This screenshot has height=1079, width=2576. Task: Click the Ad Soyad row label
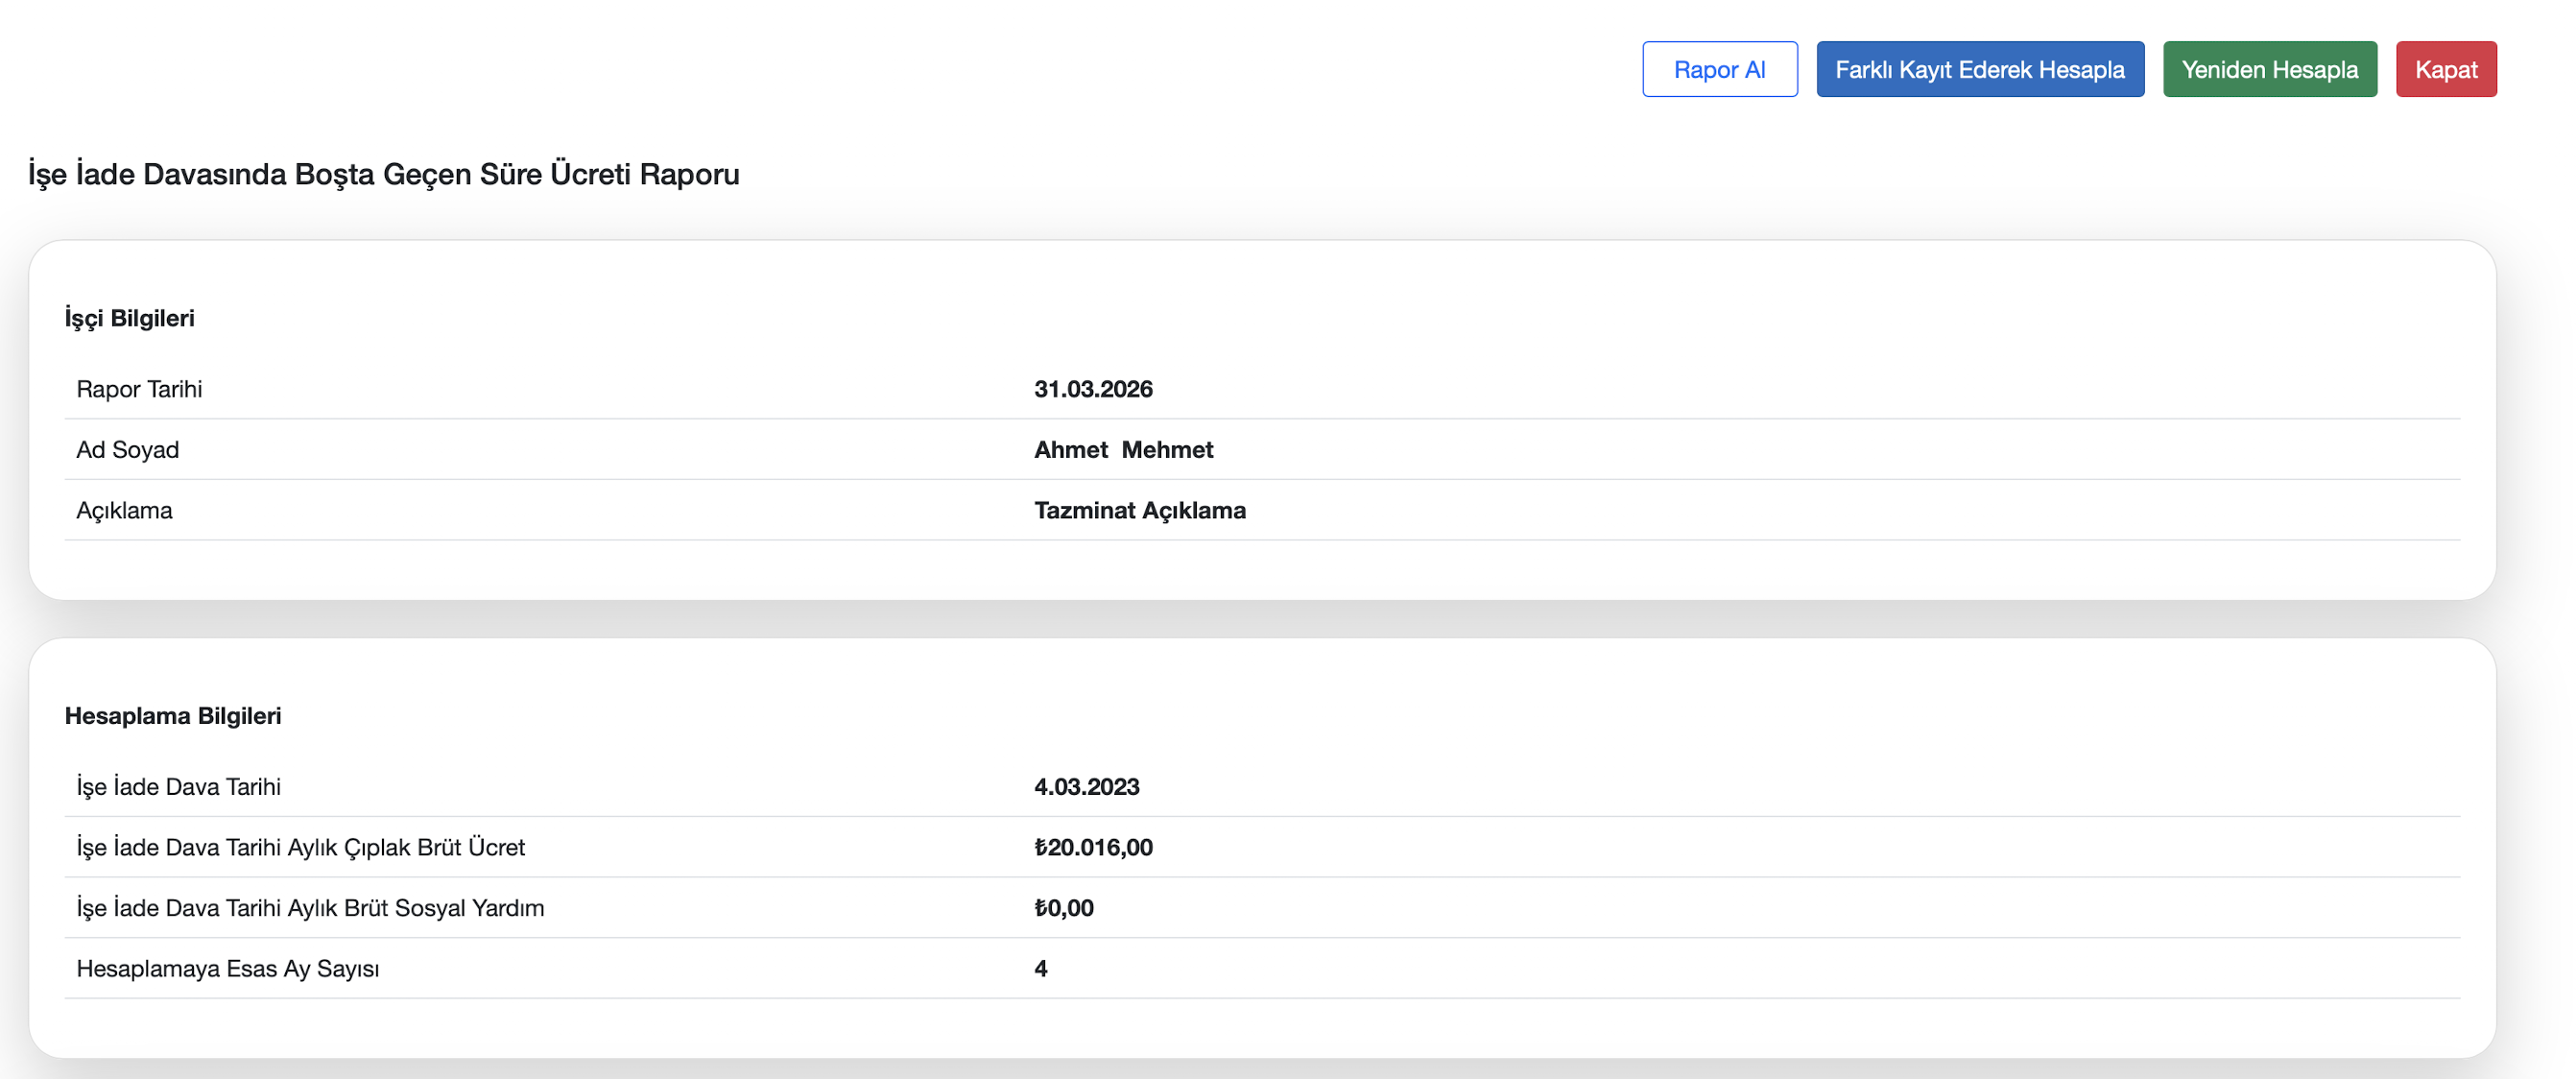[128, 450]
